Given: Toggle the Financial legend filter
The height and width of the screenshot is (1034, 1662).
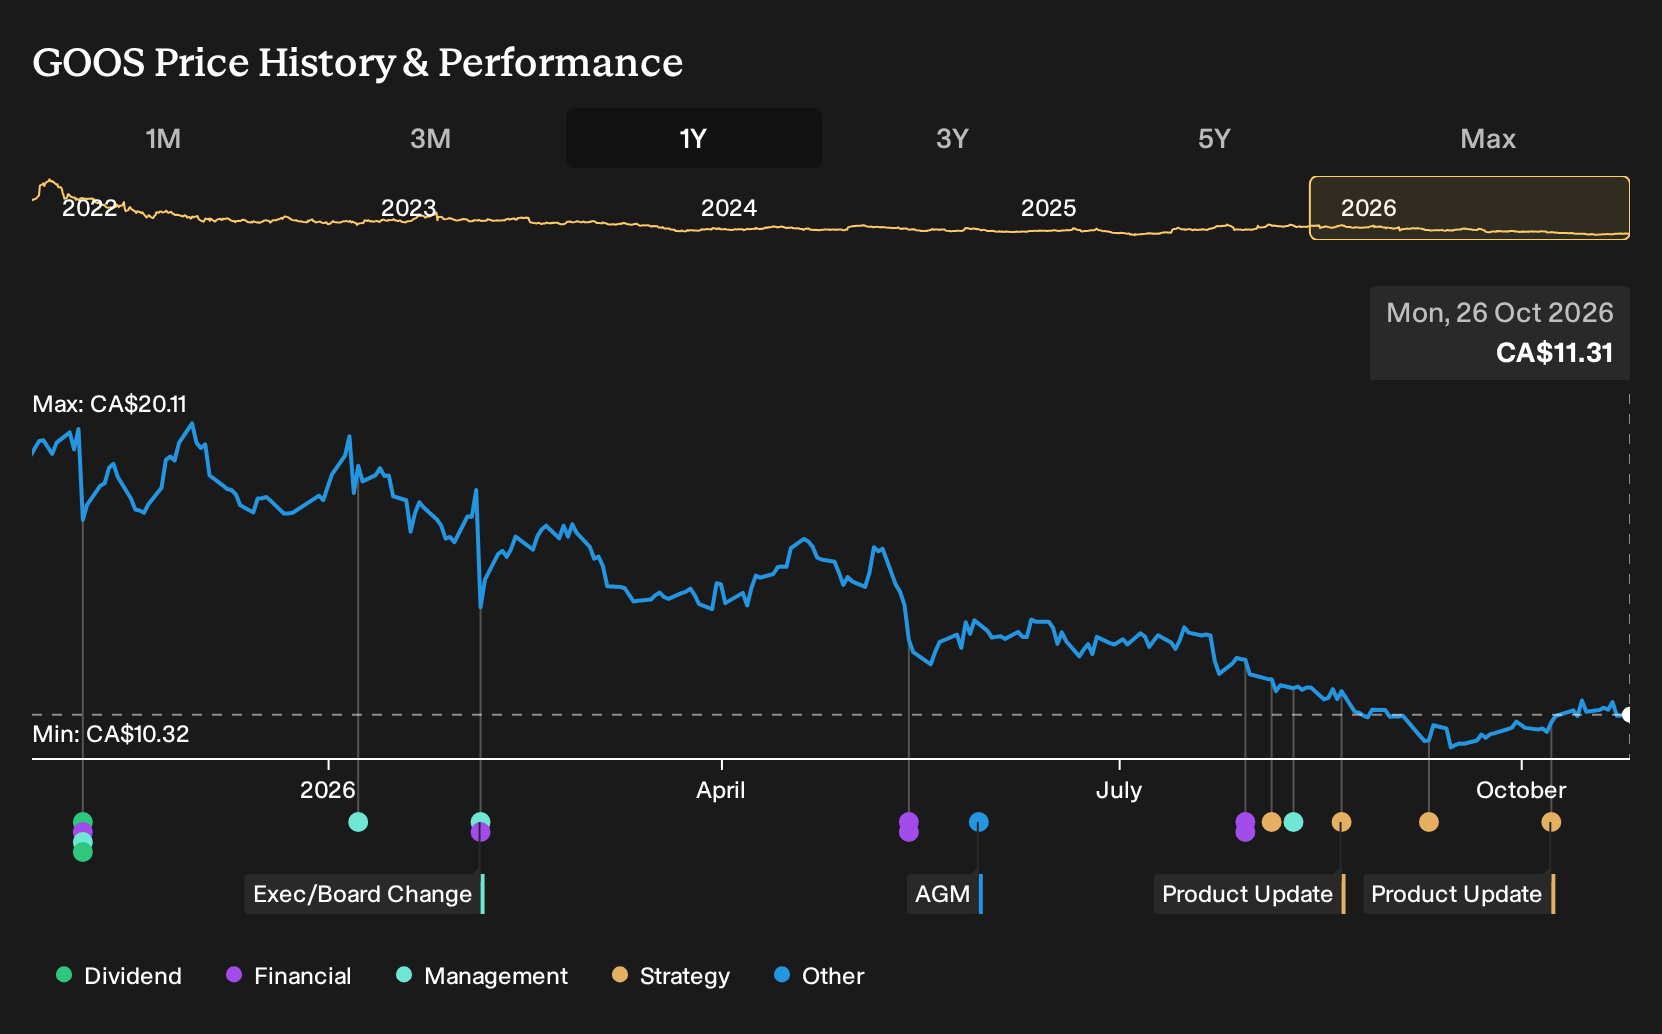Looking at the screenshot, I should (288, 976).
